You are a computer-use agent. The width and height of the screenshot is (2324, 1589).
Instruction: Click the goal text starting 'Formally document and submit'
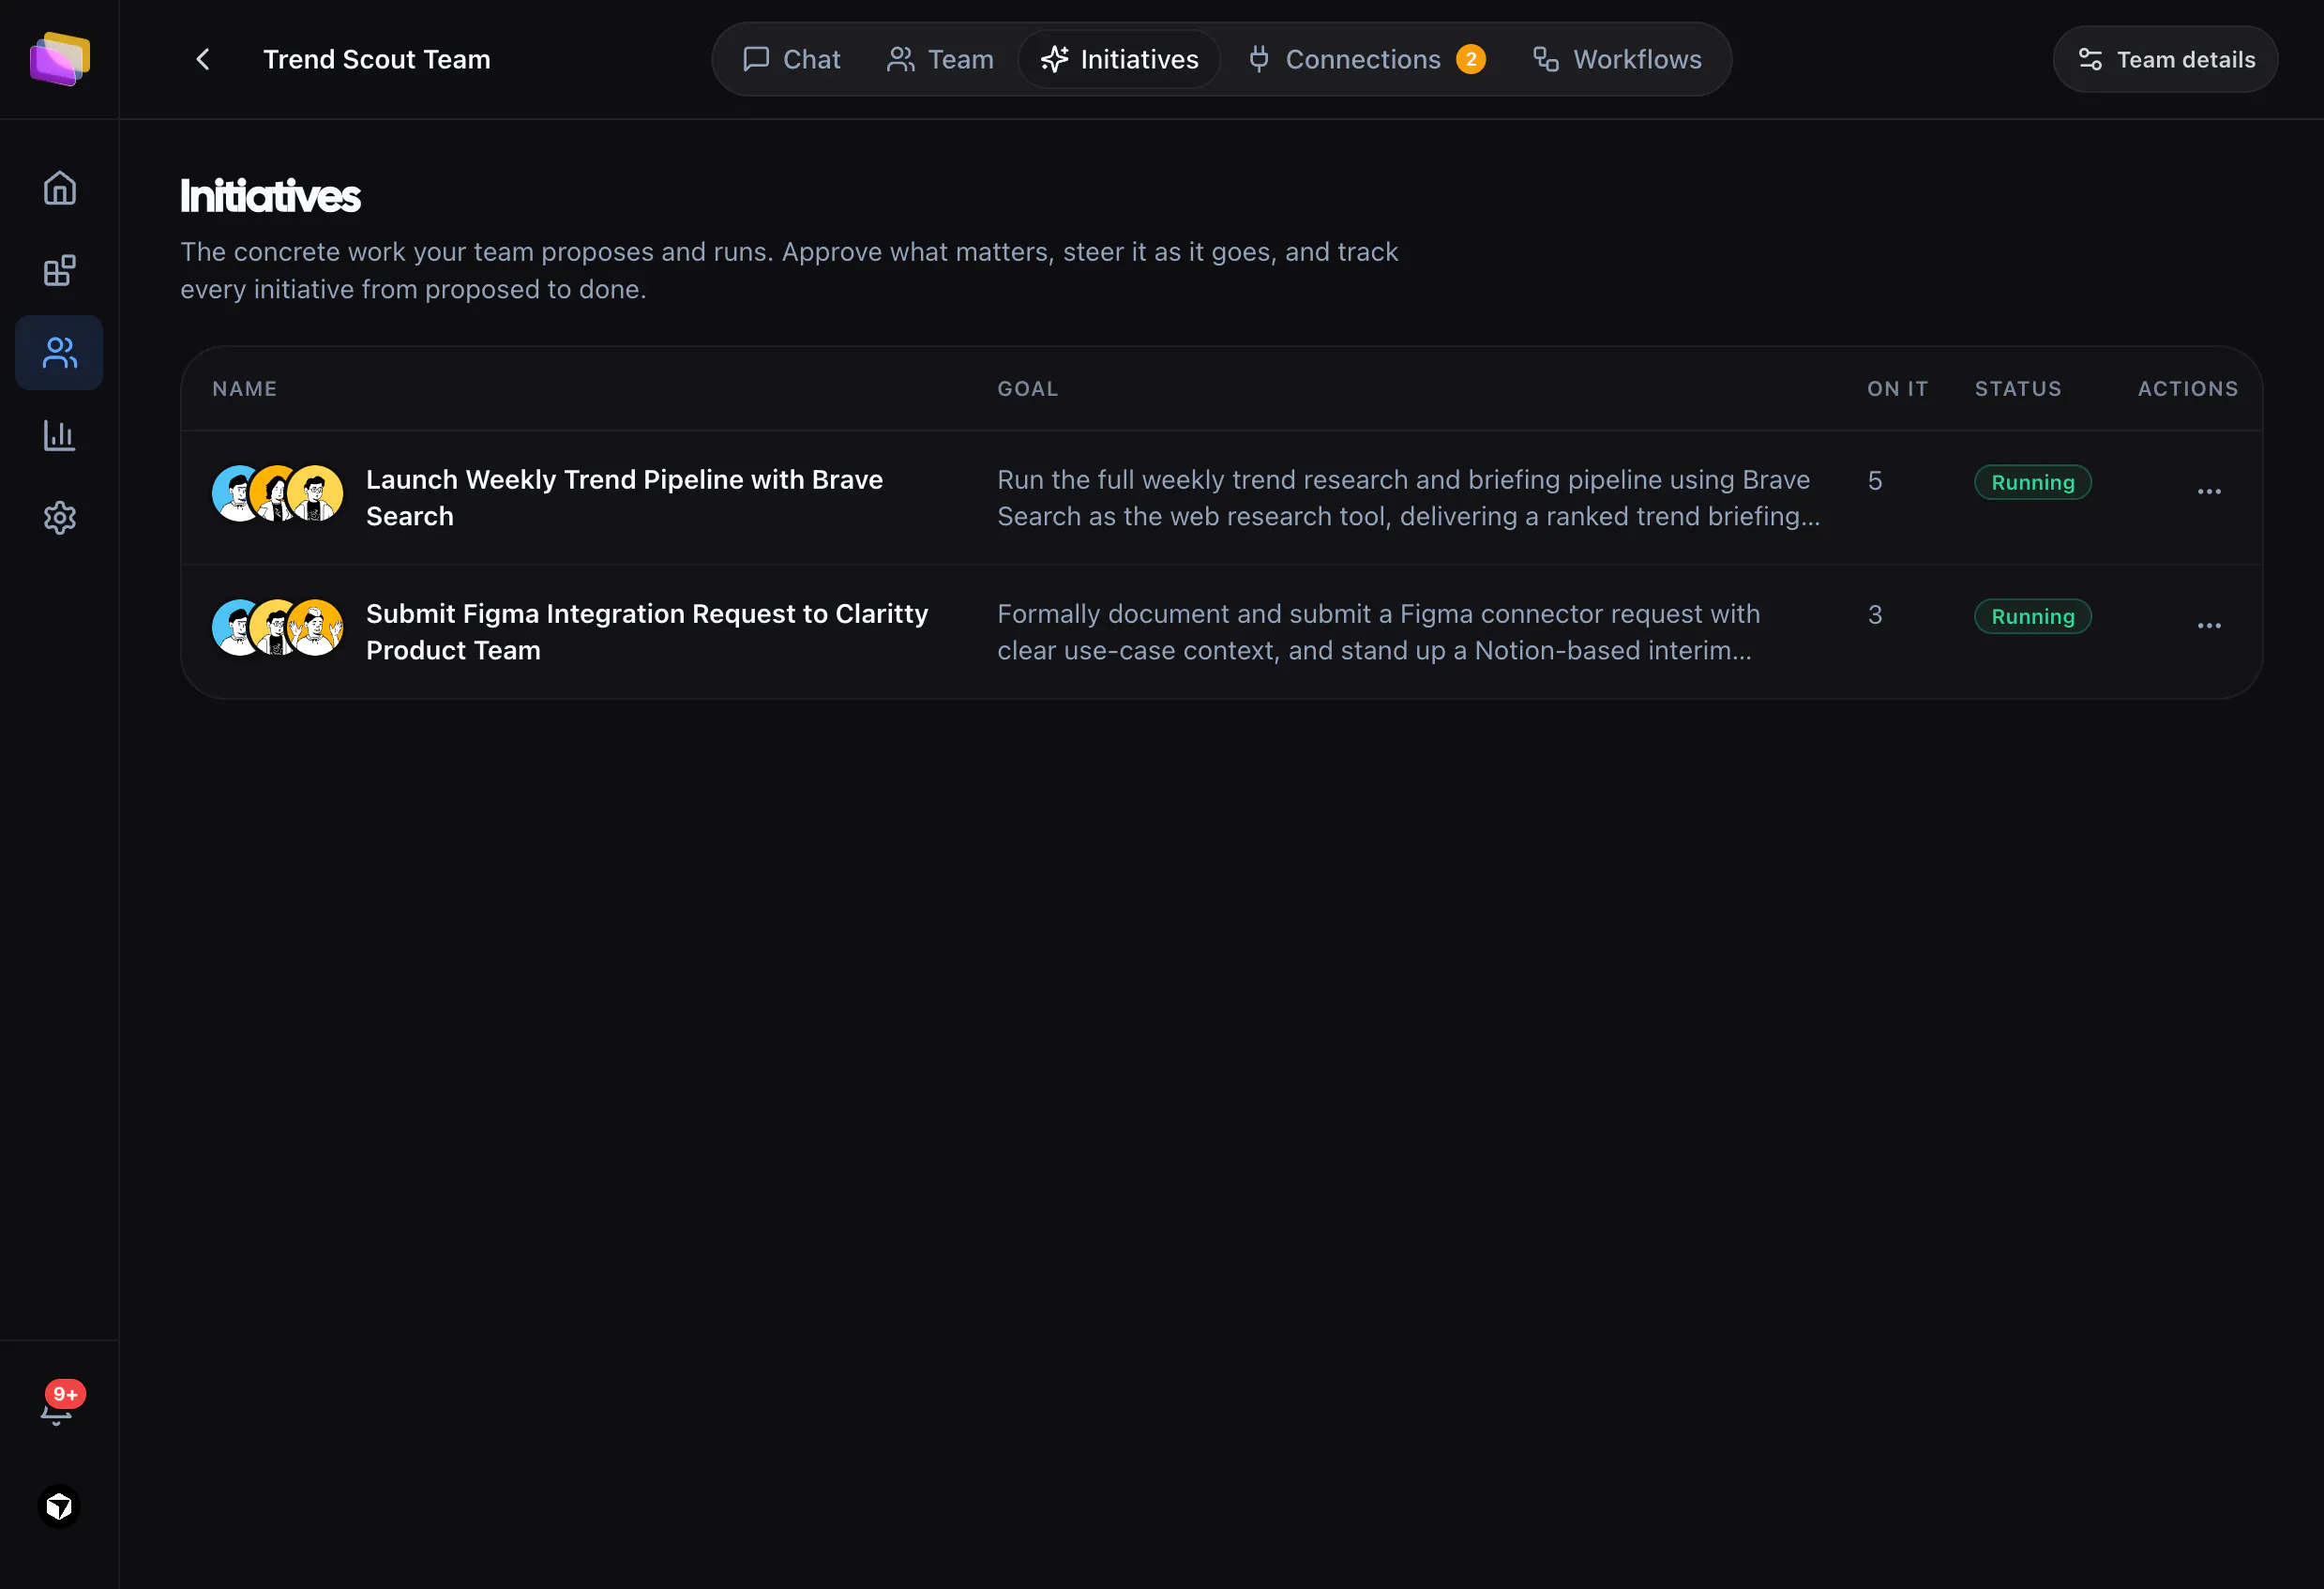1378,632
